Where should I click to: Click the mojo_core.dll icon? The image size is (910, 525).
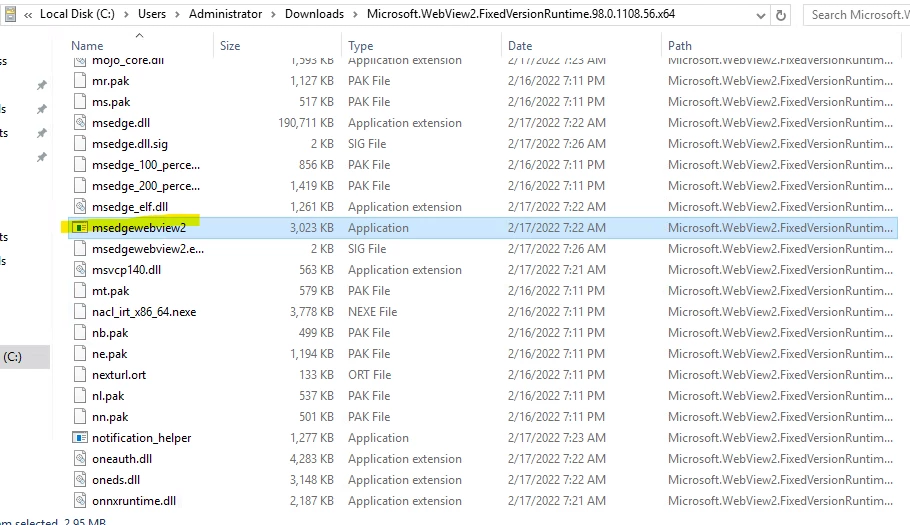click(80, 61)
